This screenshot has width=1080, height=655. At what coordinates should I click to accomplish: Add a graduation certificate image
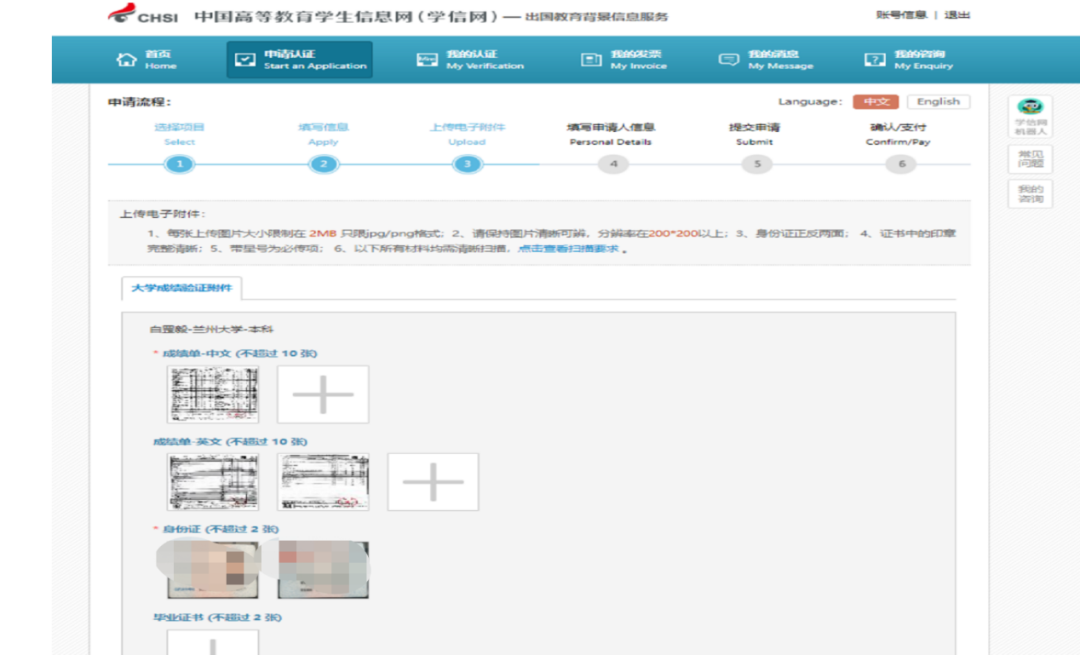pos(213,642)
